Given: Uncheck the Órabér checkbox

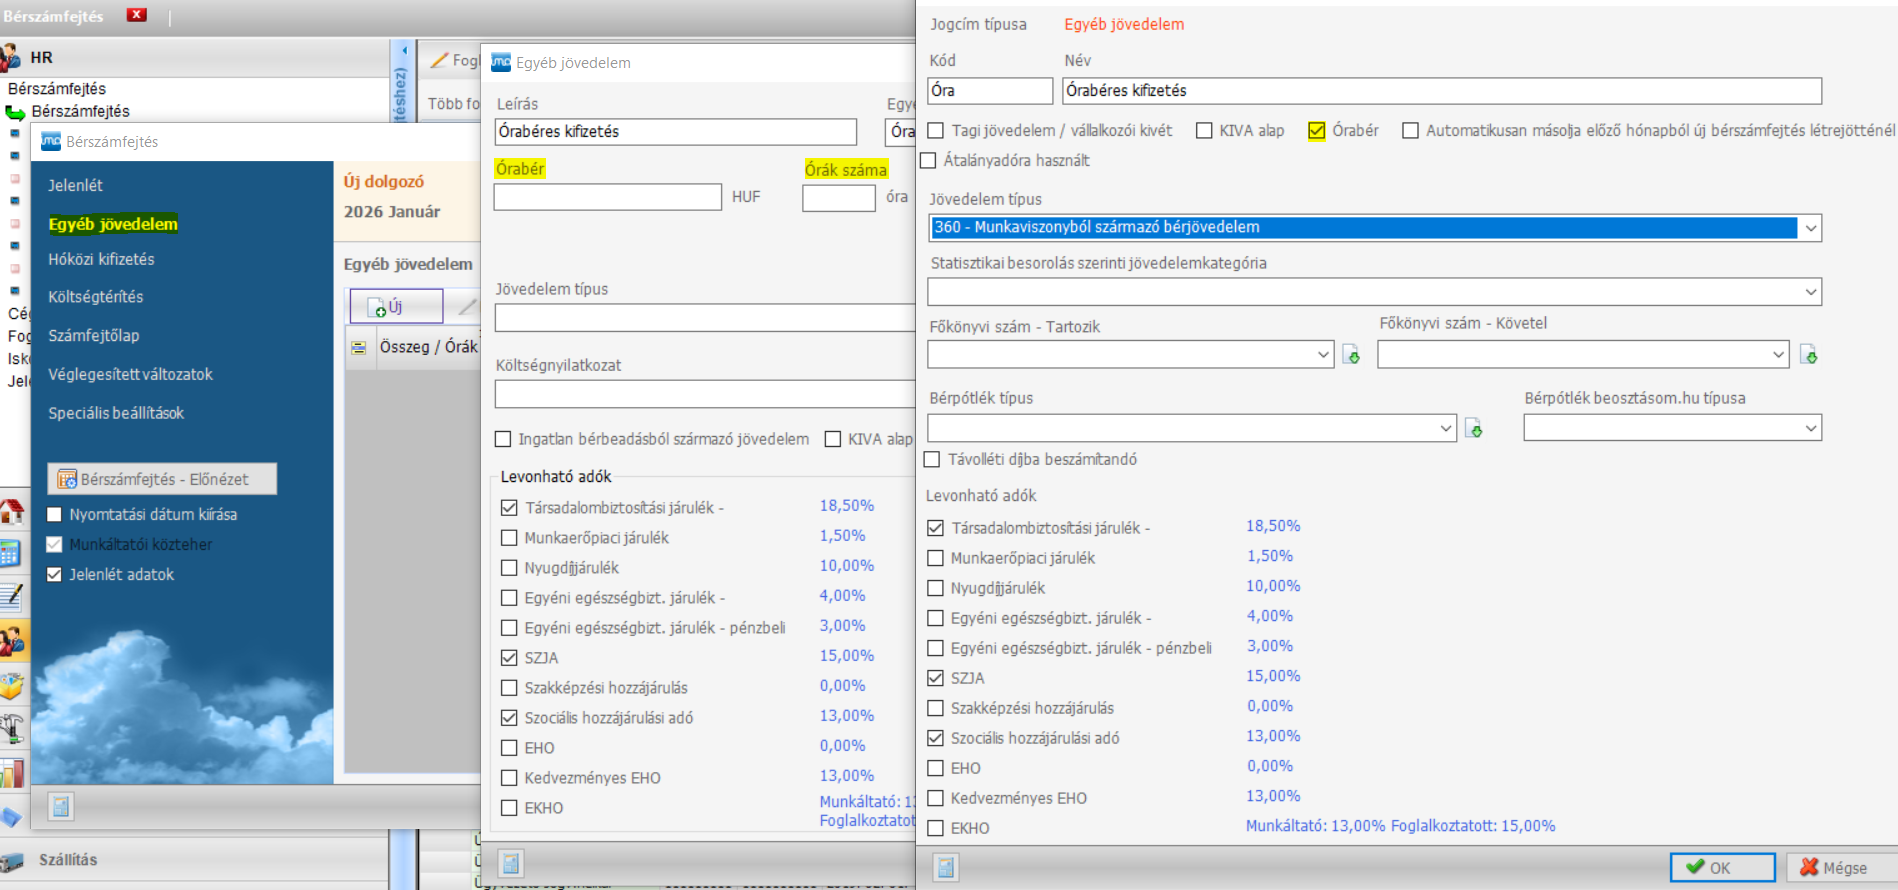Looking at the screenshot, I should pos(1316,131).
